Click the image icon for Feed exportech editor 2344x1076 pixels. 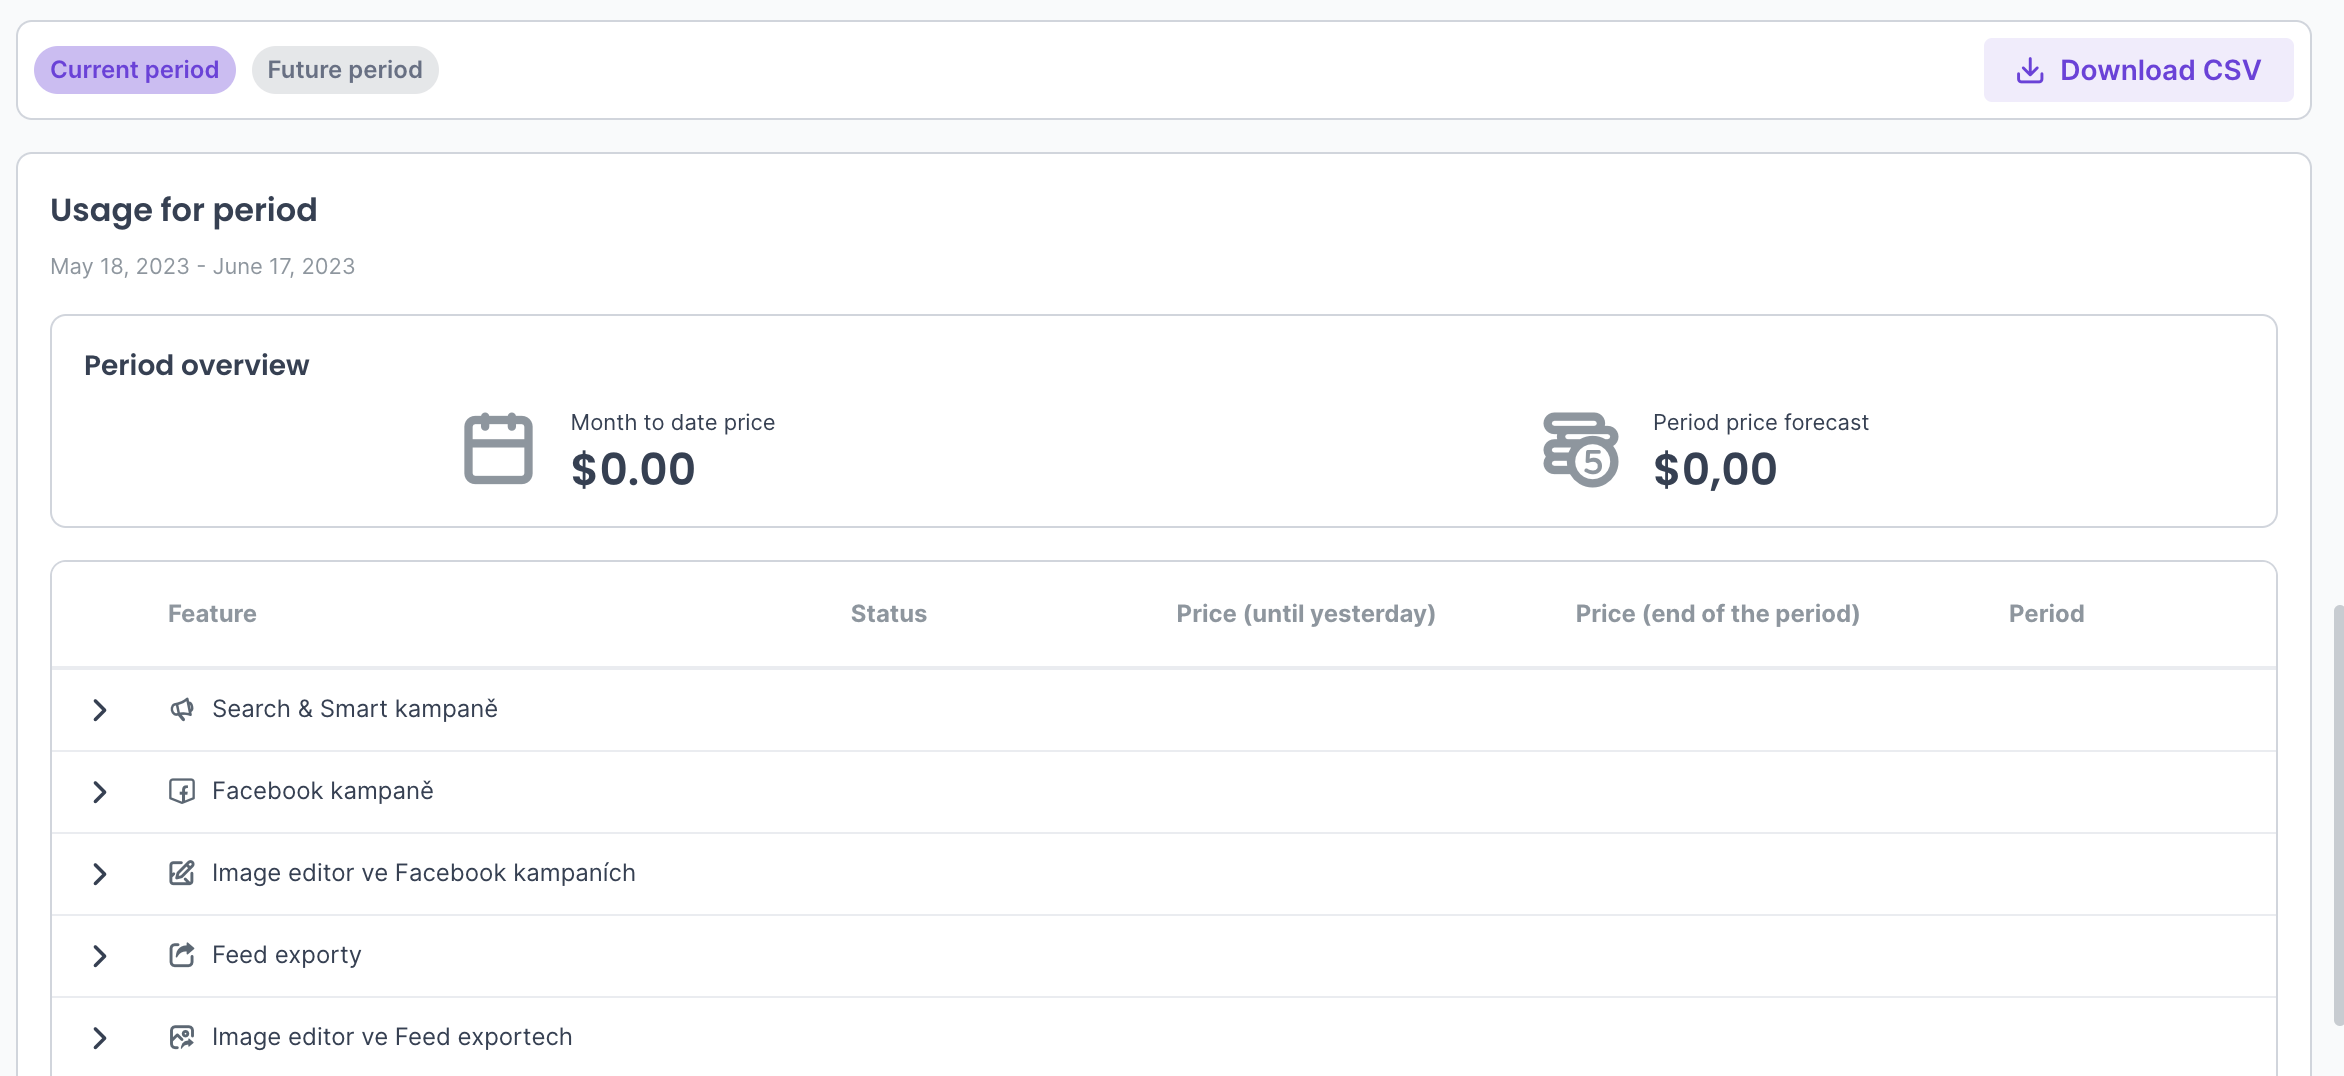(181, 1037)
